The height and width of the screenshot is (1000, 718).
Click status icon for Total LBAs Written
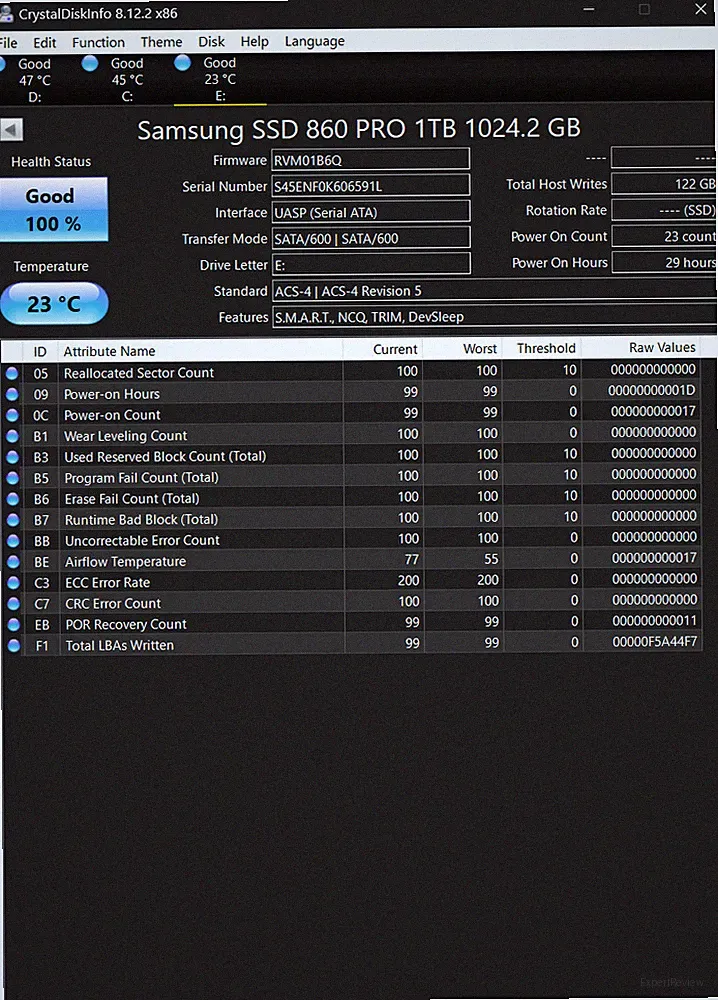13,645
